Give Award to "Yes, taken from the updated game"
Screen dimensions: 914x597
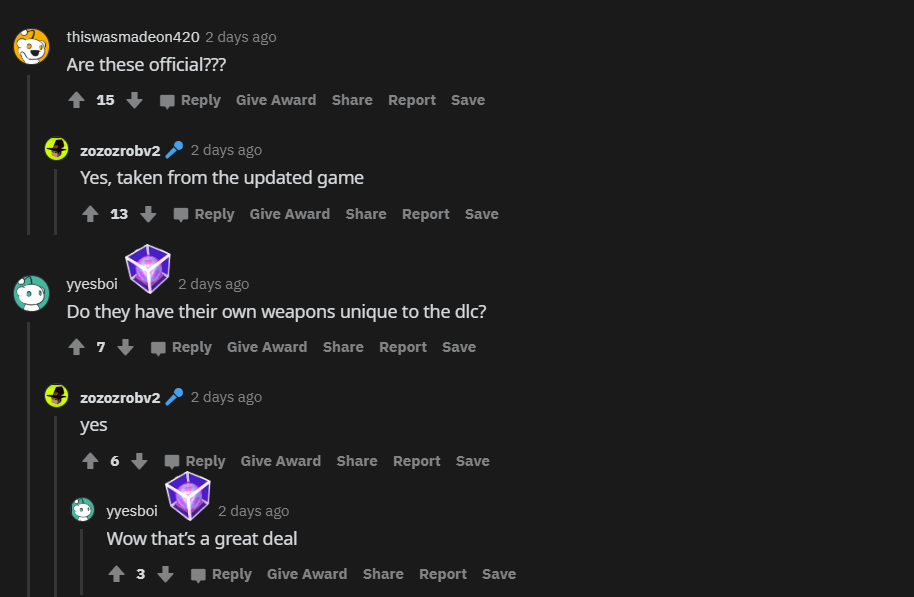pos(290,214)
